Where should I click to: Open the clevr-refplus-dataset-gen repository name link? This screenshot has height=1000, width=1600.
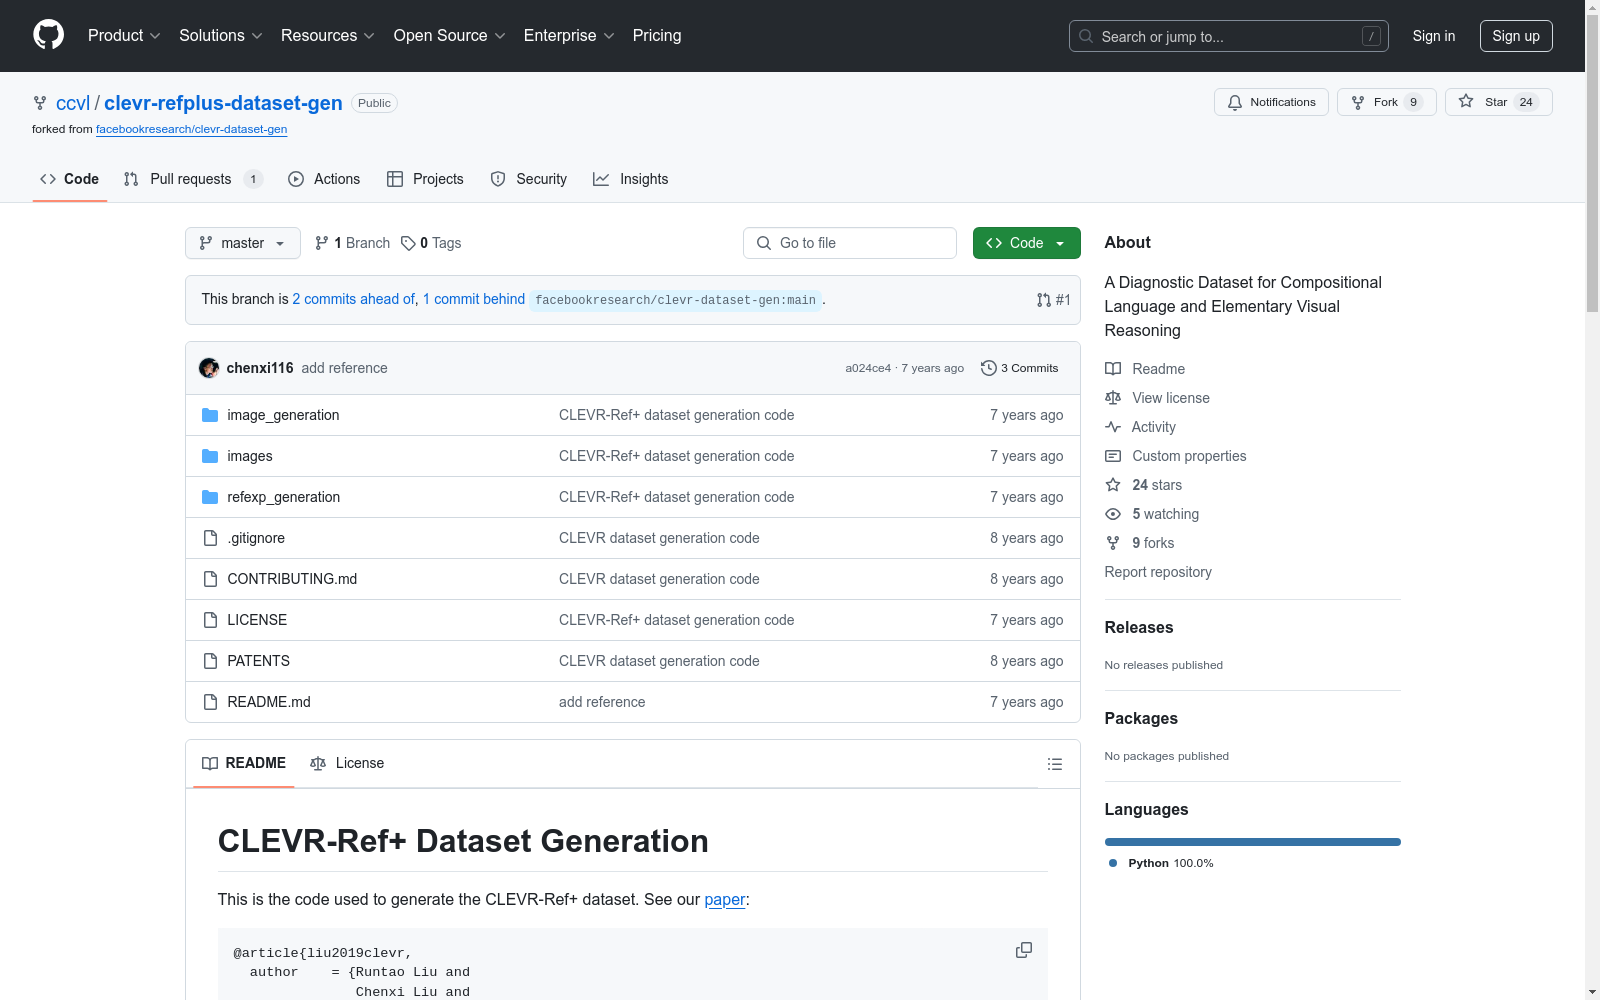(x=223, y=103)
